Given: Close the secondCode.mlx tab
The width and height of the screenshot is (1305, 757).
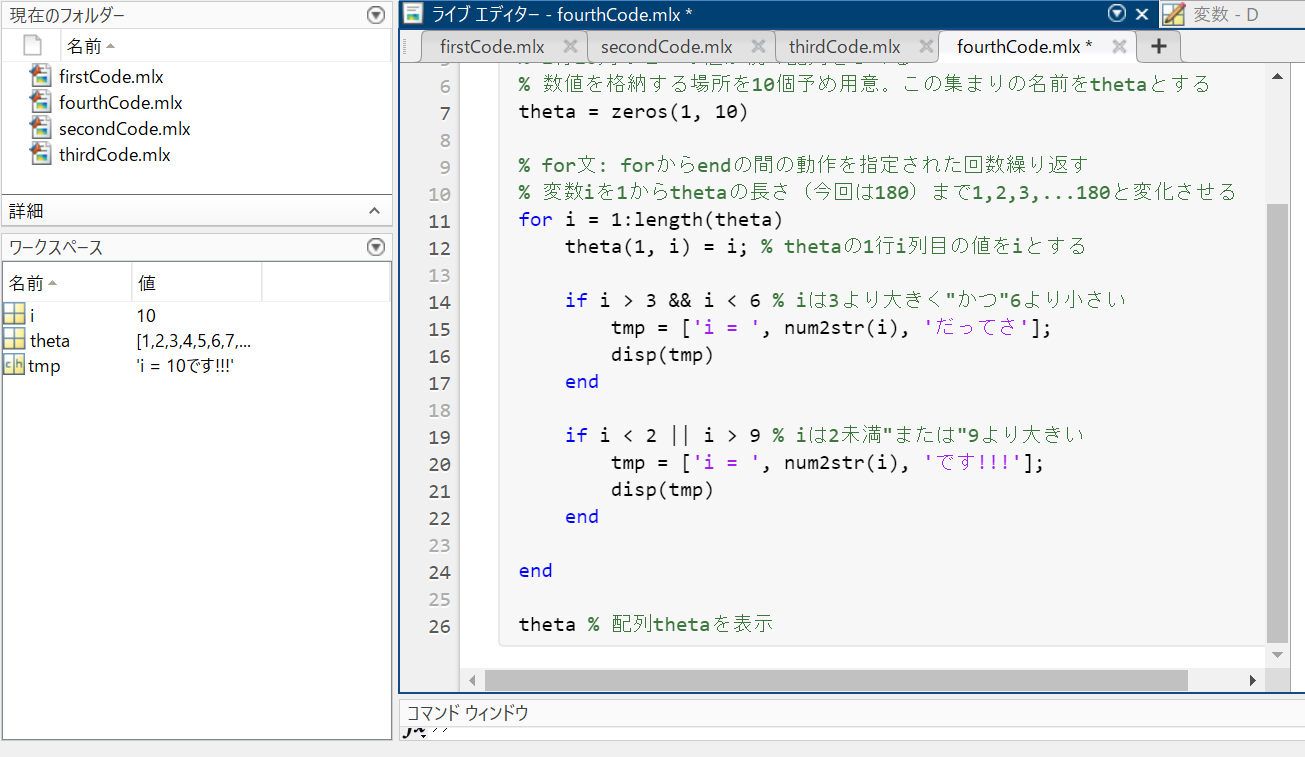Looking at the screenshot, I should point(758,46).
